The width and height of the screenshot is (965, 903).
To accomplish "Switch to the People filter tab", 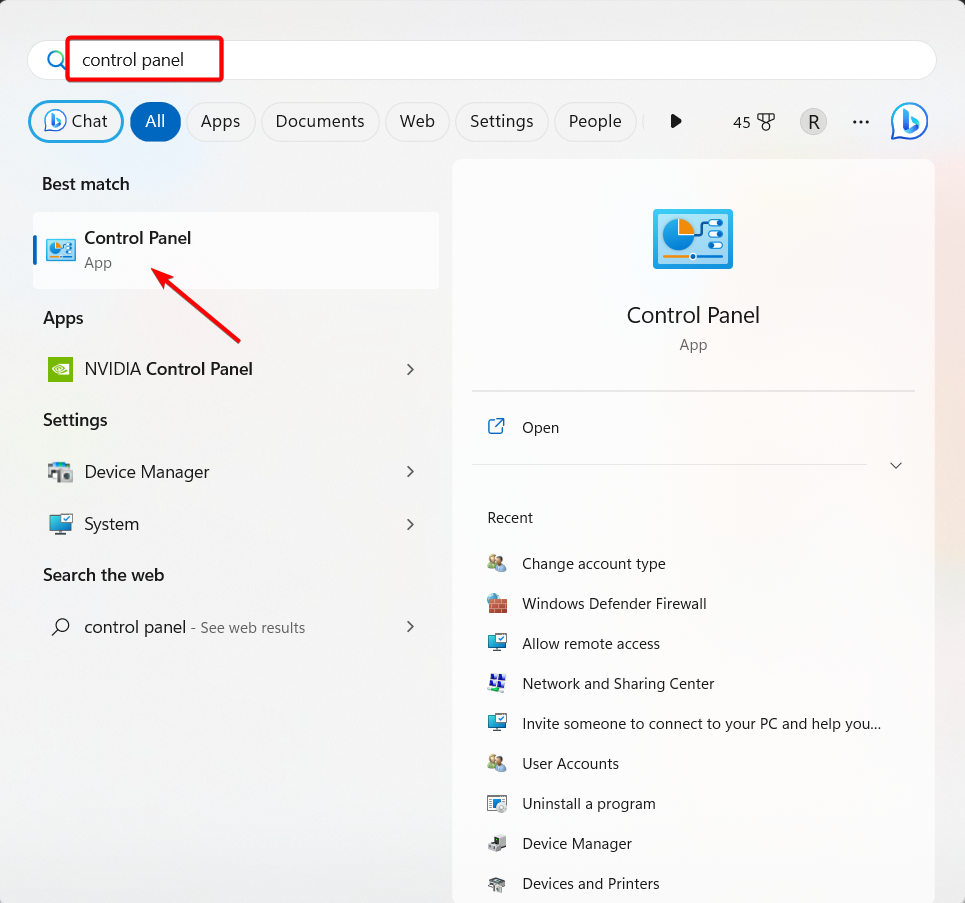I will point(595,121).
